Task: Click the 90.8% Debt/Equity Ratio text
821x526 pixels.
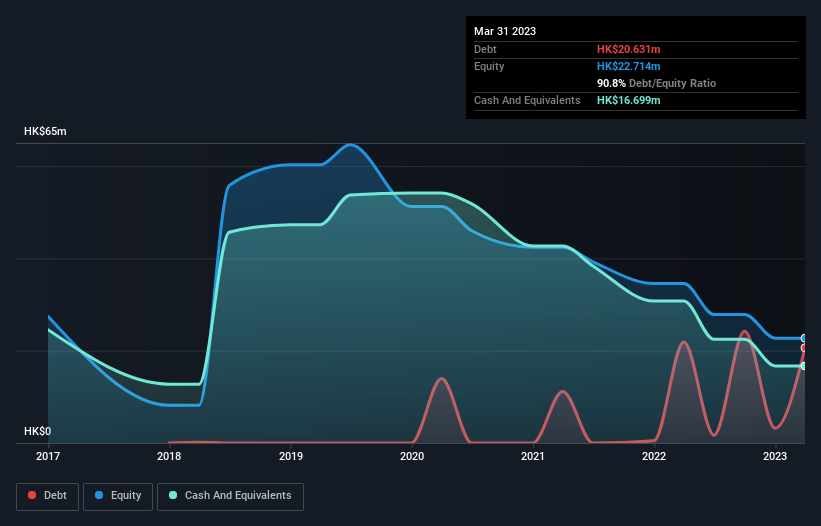Action: 656,83
